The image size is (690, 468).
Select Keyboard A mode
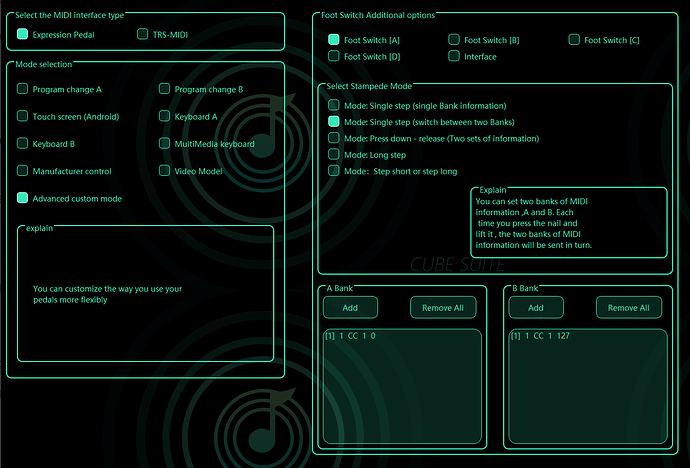165,116
